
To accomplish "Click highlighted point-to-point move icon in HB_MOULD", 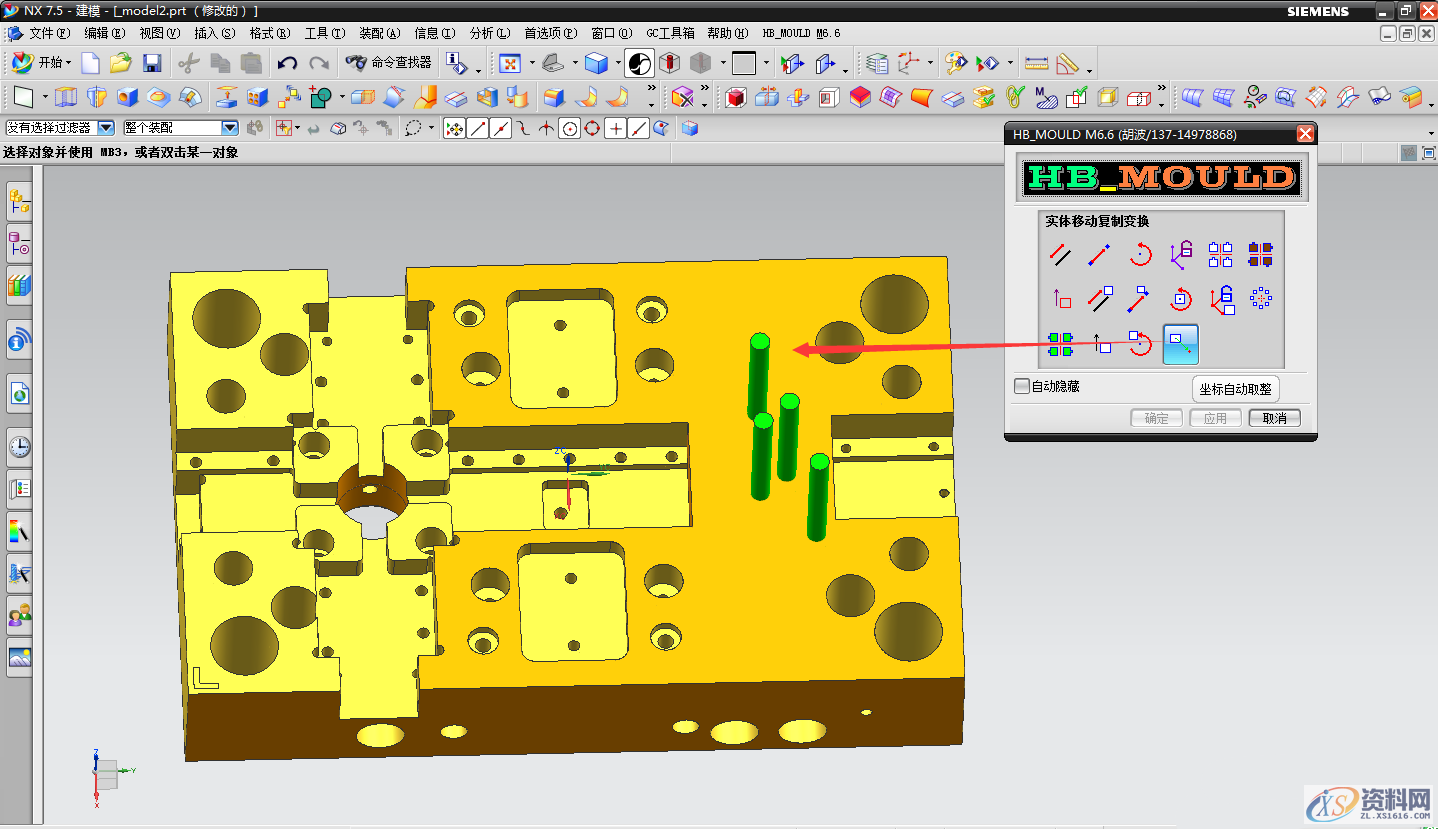I will (1181, 344).
